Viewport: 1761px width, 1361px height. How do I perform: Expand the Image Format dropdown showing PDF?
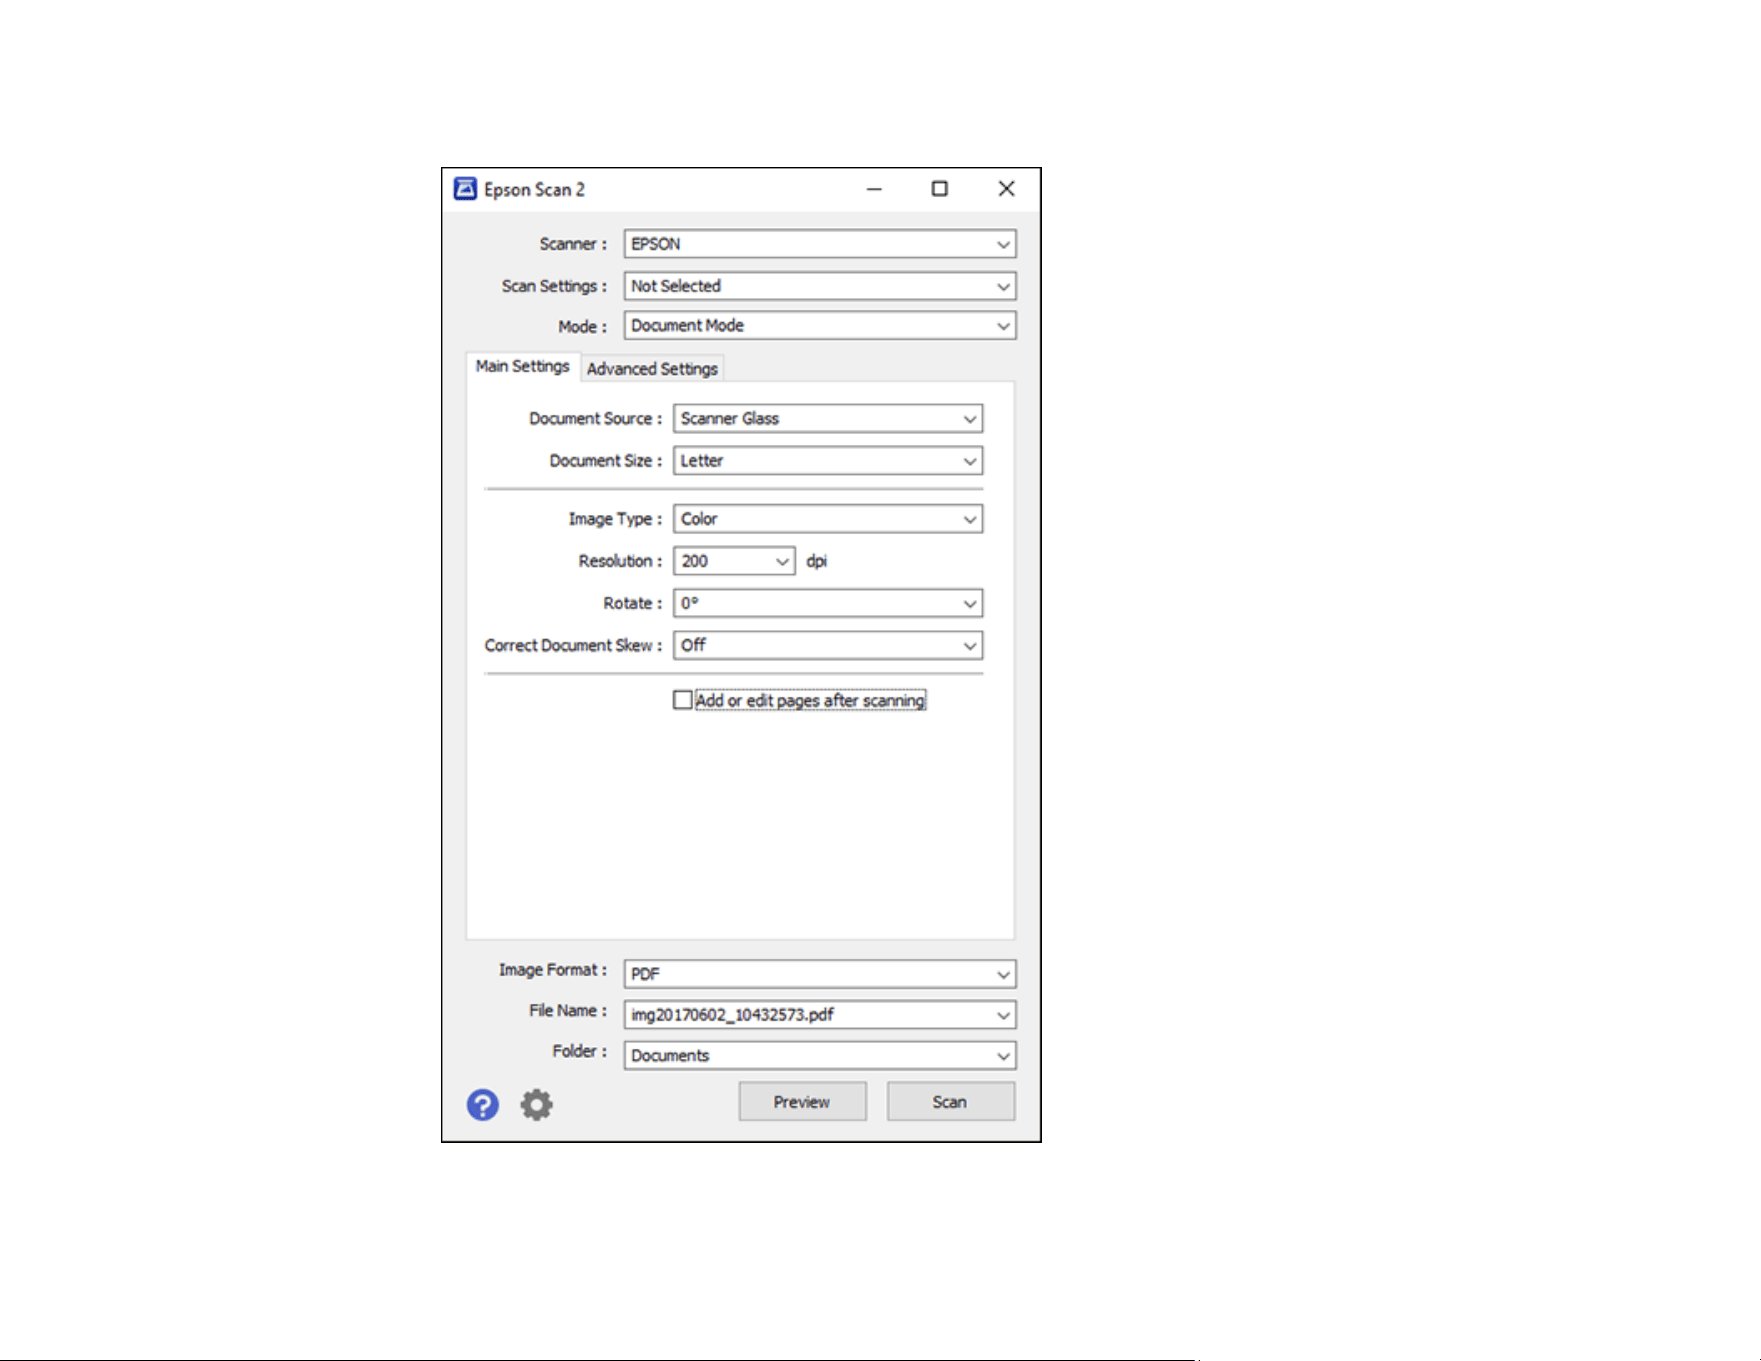click(x=820, y=974)
